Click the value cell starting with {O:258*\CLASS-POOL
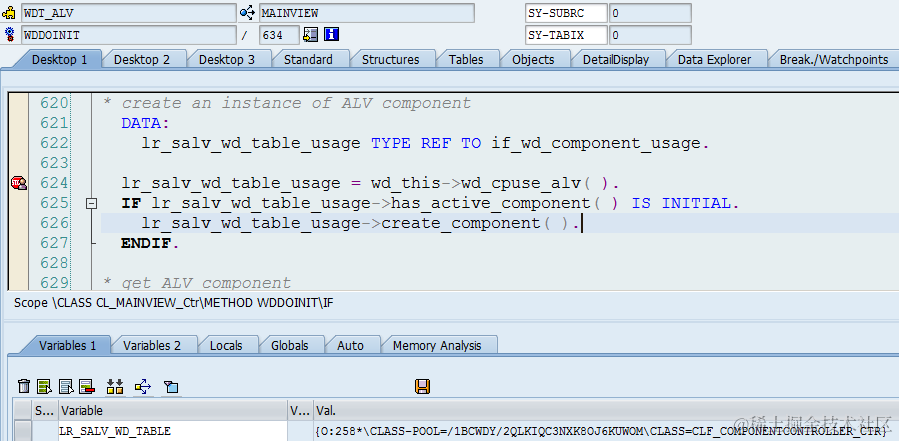Viewport: 899px width, 441px height. click(x=606, y=431)
